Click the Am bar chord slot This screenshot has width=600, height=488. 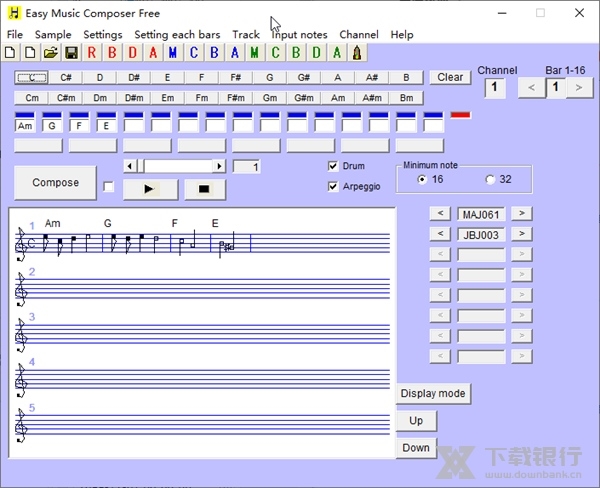pyautogui.click(x=25, y=126)
